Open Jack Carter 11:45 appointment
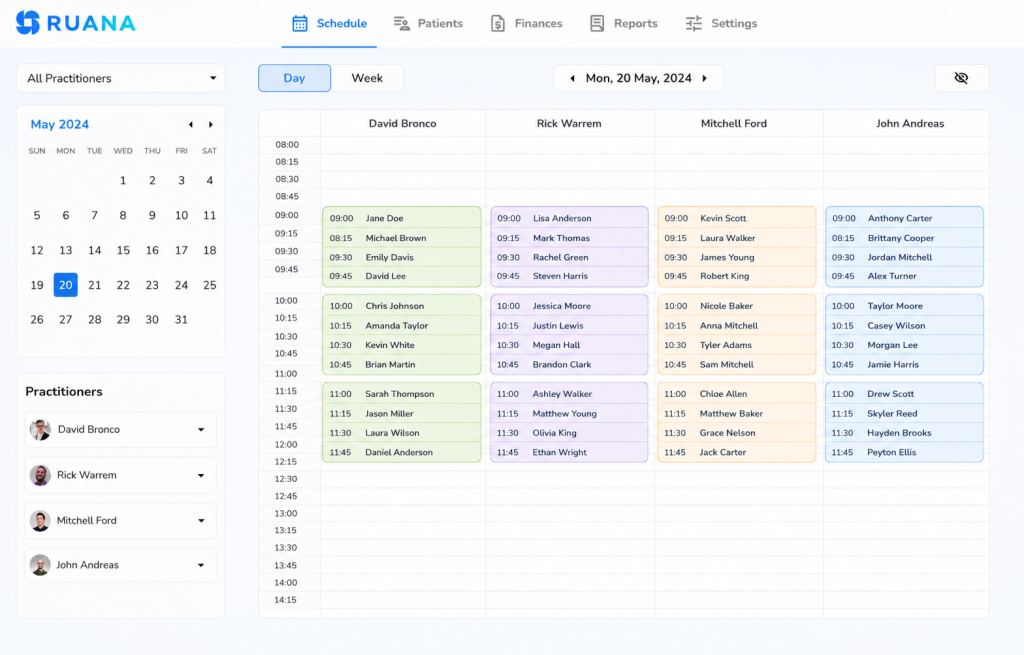 pyautogui.click(x=737, y=452)
